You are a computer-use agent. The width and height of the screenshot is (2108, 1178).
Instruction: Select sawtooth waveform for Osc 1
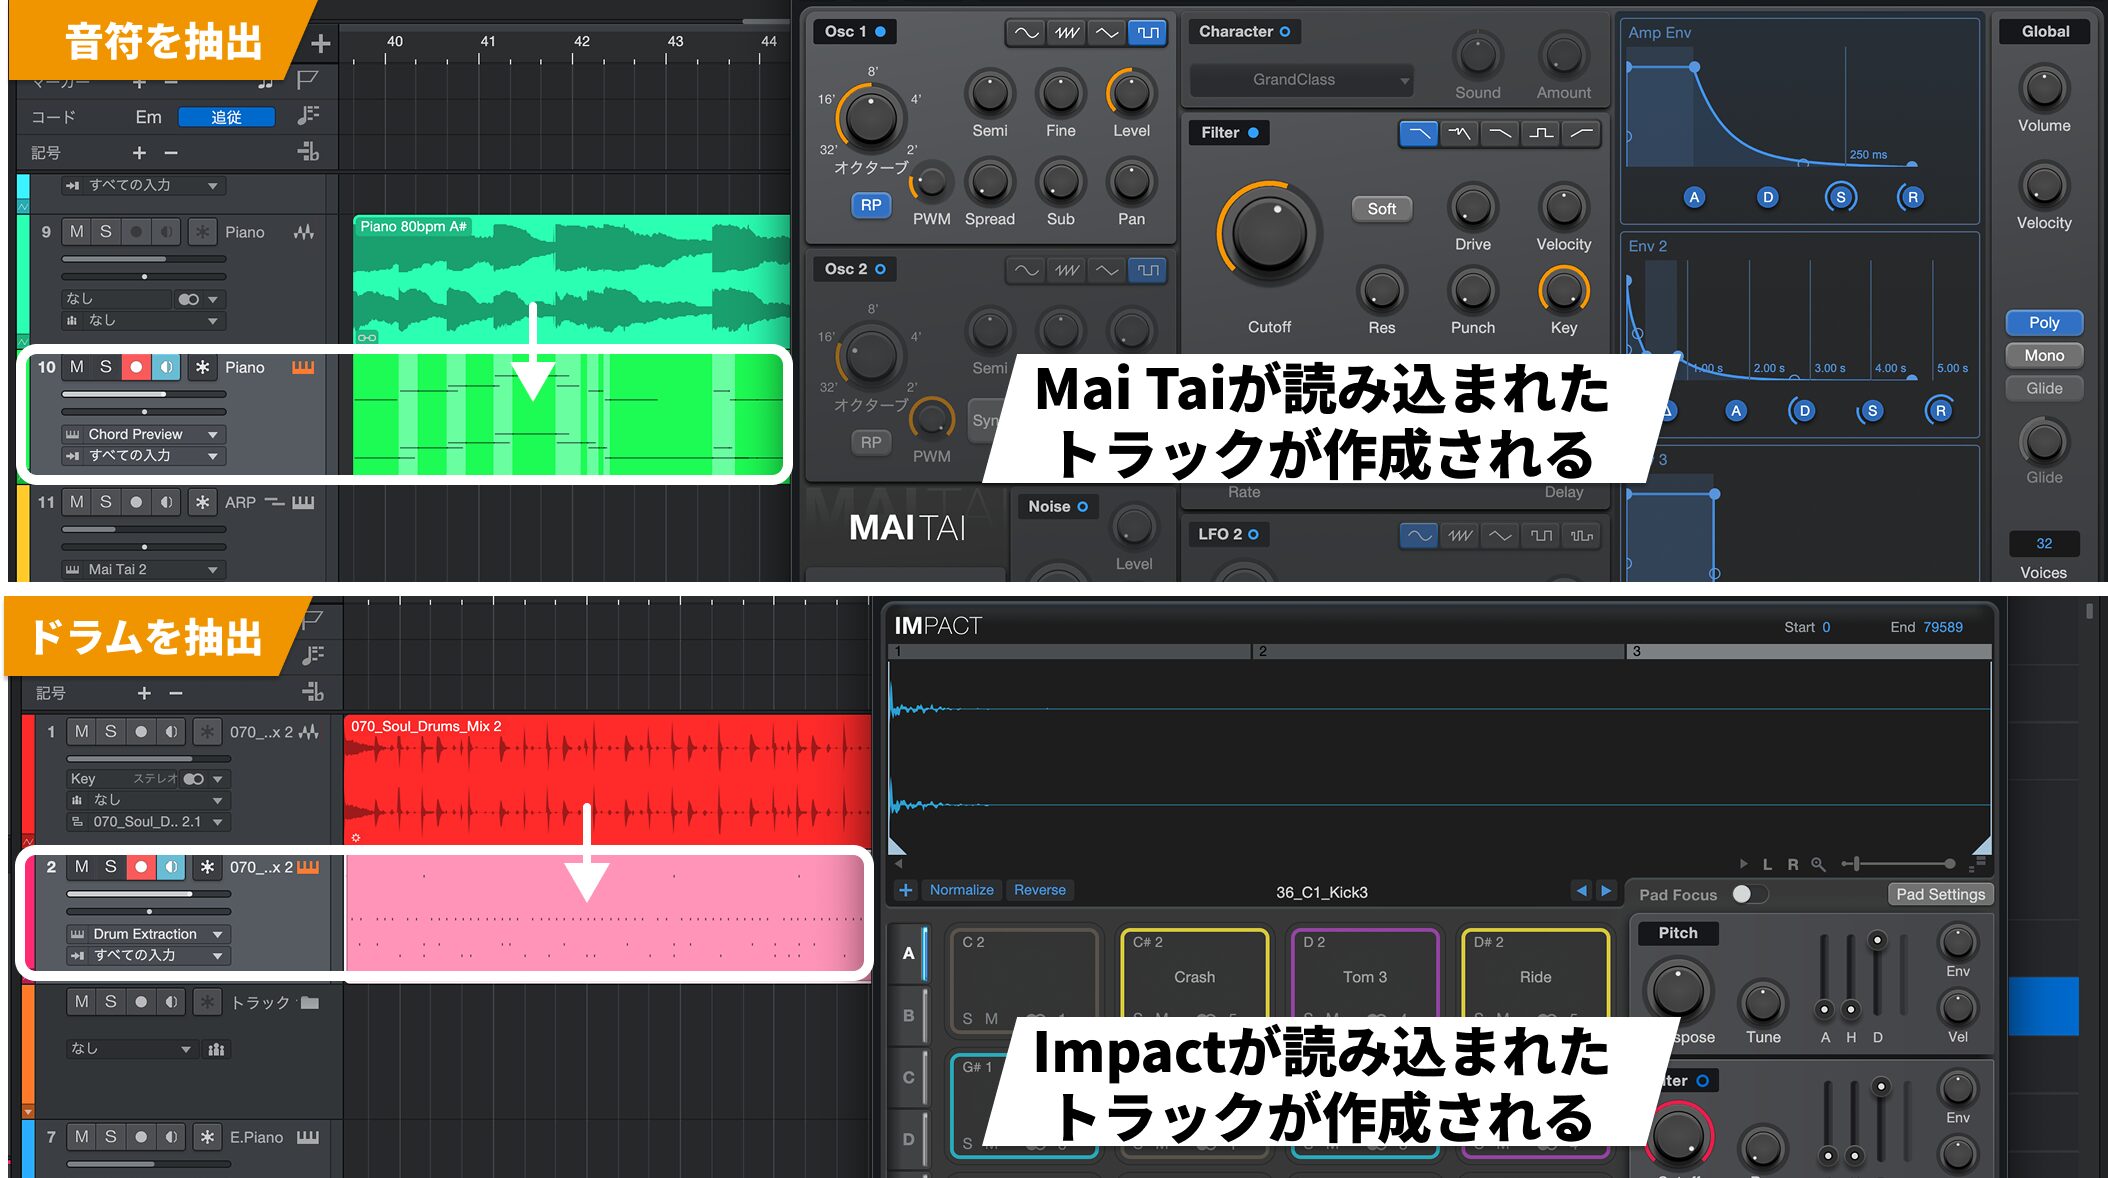(1067, 33)
